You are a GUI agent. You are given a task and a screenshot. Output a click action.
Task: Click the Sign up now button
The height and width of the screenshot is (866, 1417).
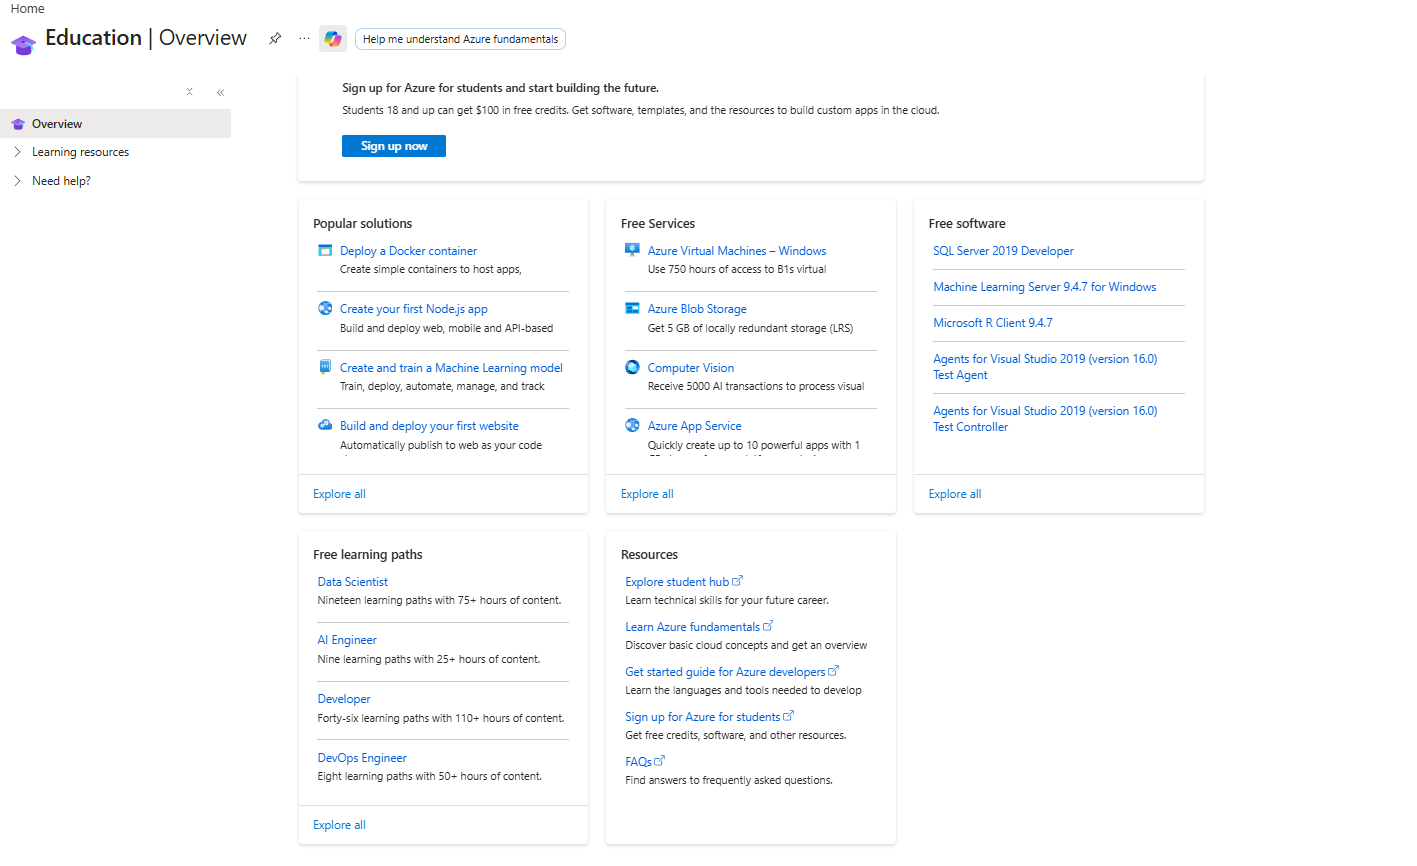pyautogui.click(x=394, y=146)
